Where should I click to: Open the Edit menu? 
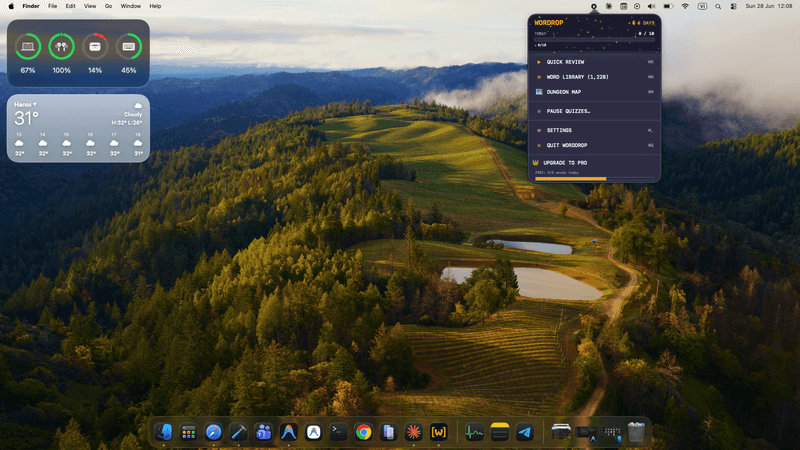(x=70, y=6)
